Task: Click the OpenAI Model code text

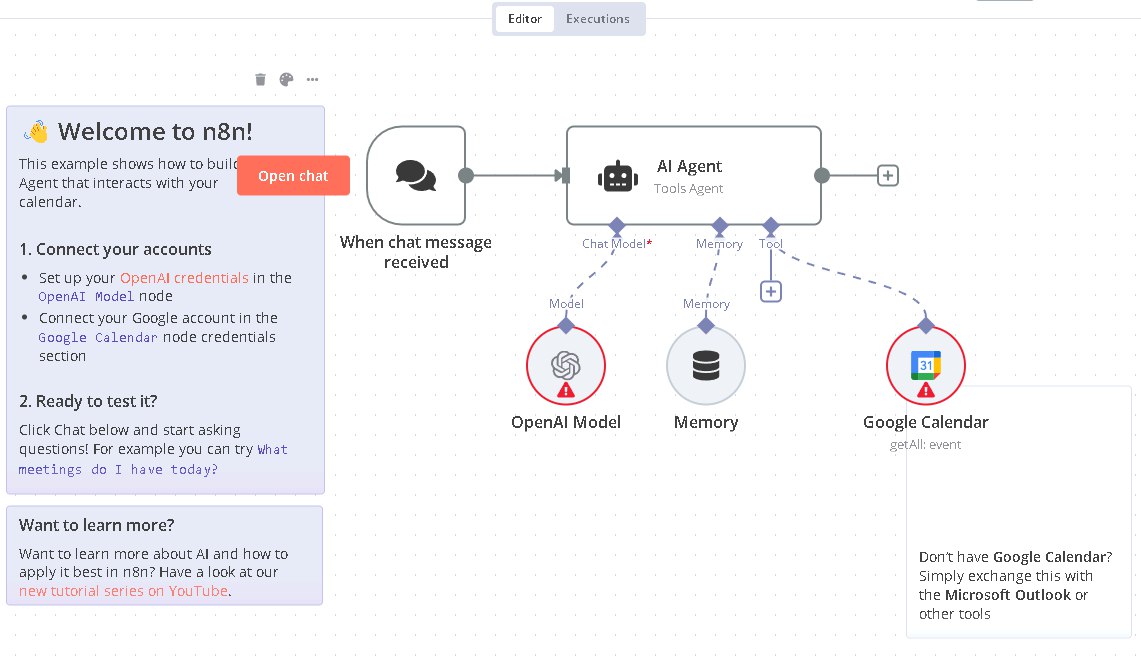Action: 86,296
